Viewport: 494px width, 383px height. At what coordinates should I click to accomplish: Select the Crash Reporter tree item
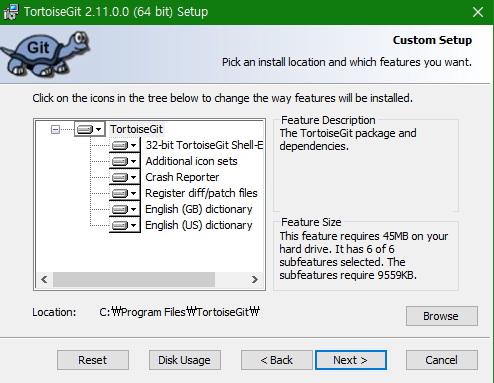182,177
